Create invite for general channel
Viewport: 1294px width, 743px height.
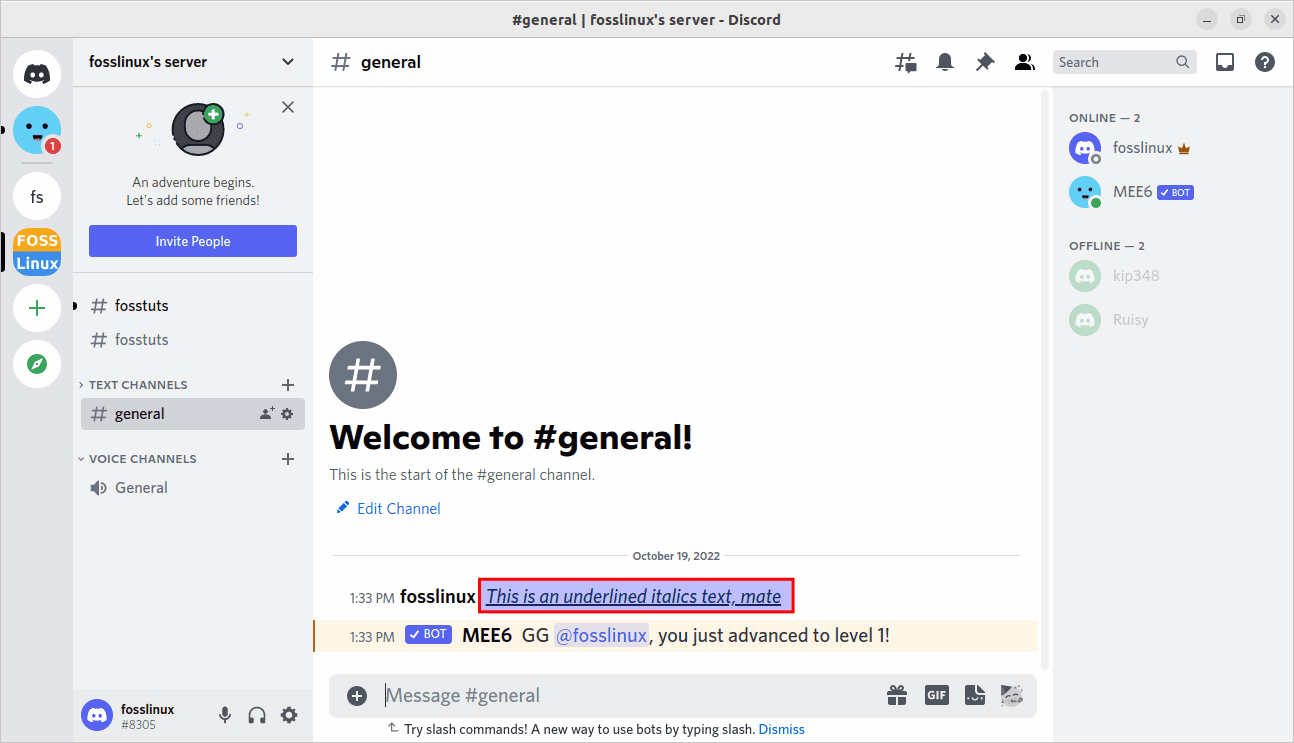pyautogui.click(x=267, y=414)
